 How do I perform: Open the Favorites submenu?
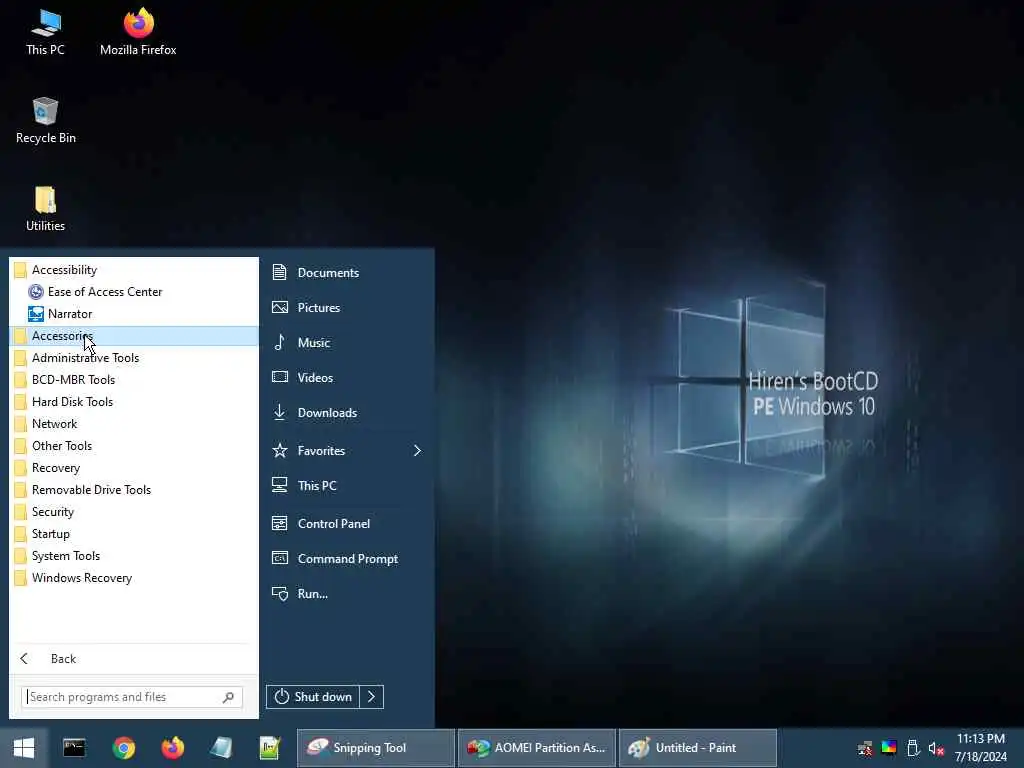coord(347,451)
